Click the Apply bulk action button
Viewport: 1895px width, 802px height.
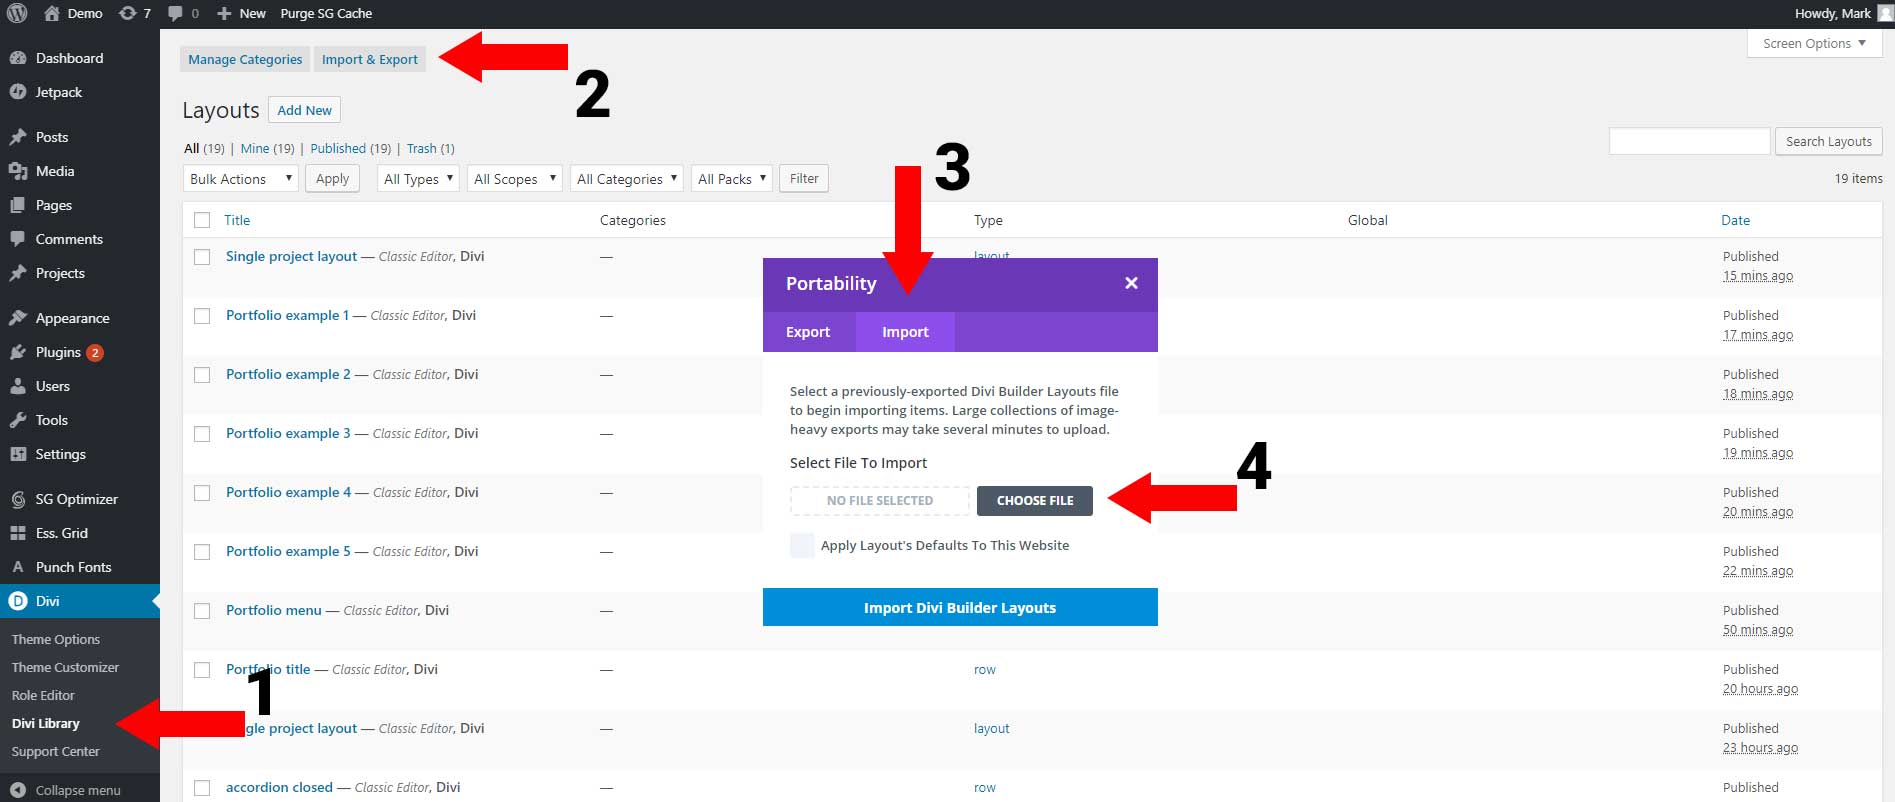click(x=332, y=179)
